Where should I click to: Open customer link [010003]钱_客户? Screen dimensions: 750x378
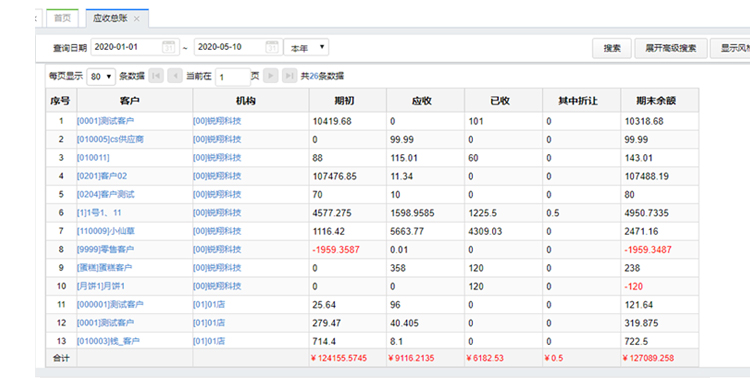(x=108, y=341)
